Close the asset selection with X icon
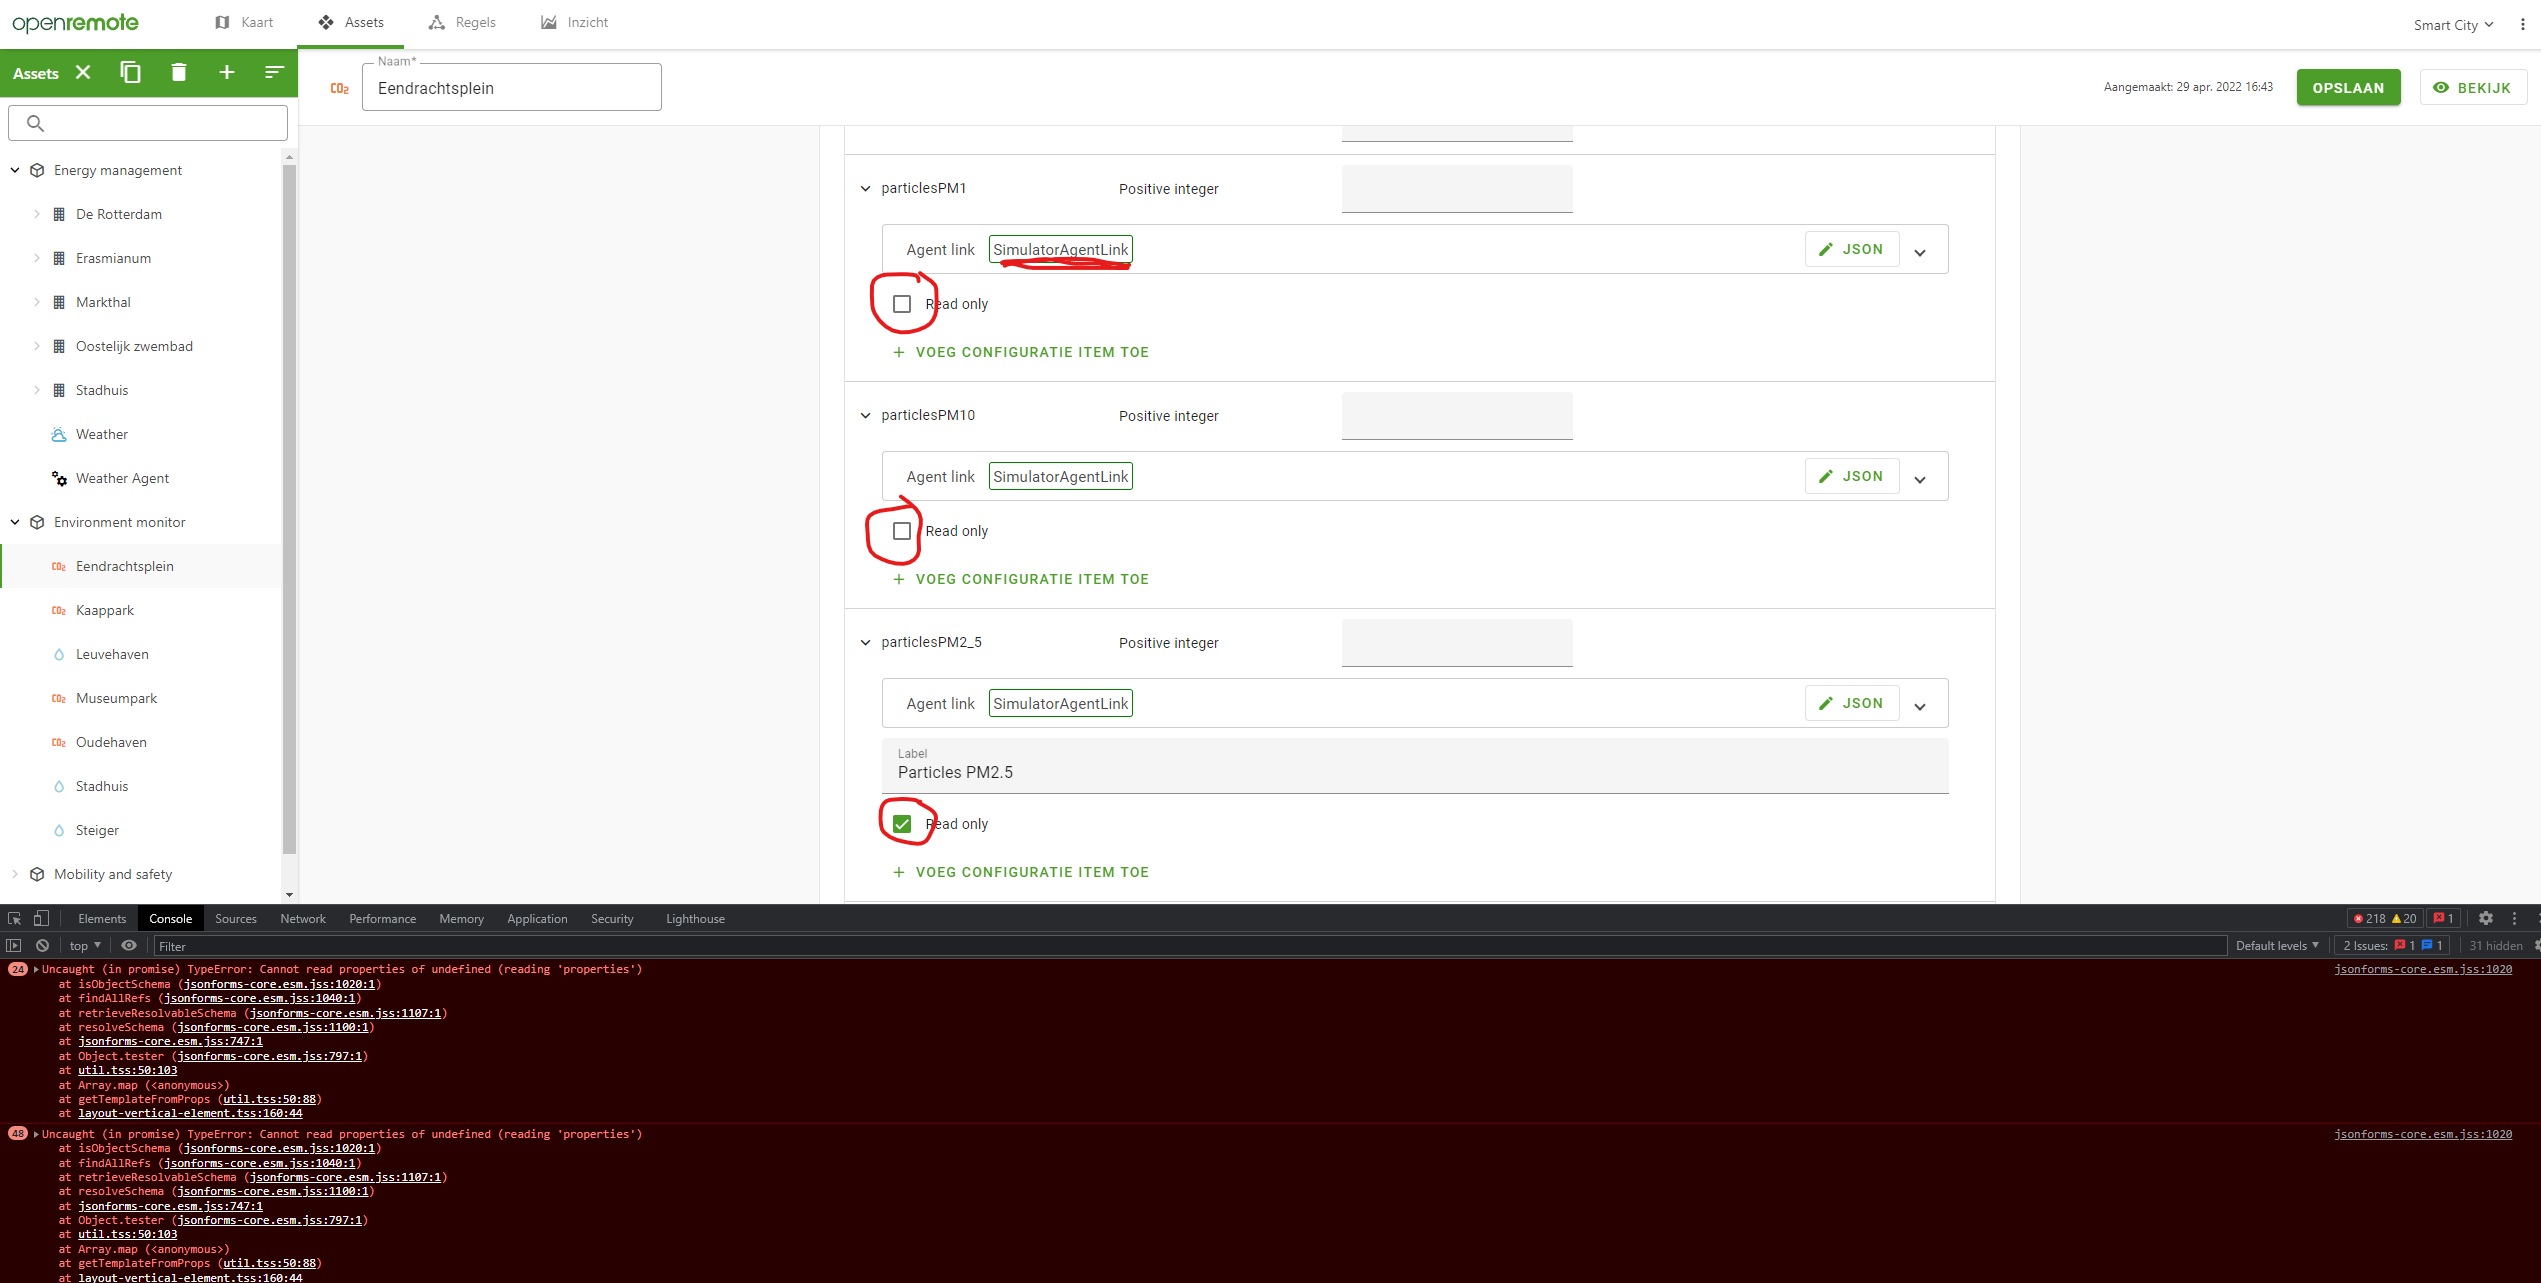The image size is (2541, 1283). click(83, 72)
